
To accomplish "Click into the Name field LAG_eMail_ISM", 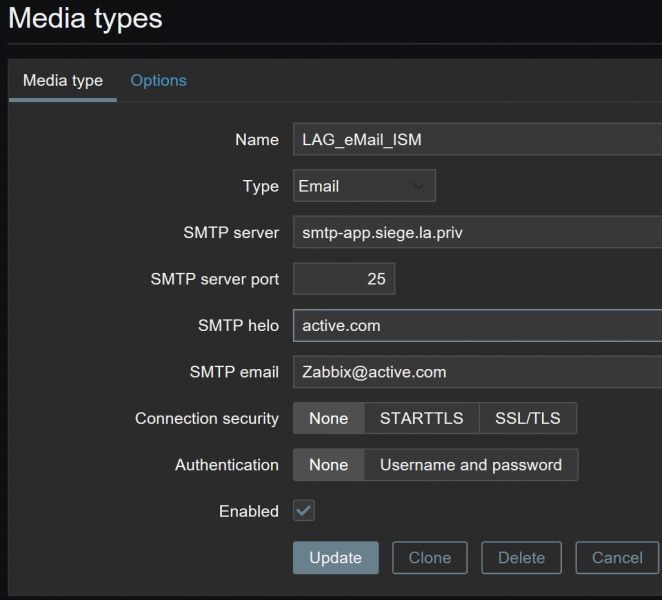I will point(478,139).
